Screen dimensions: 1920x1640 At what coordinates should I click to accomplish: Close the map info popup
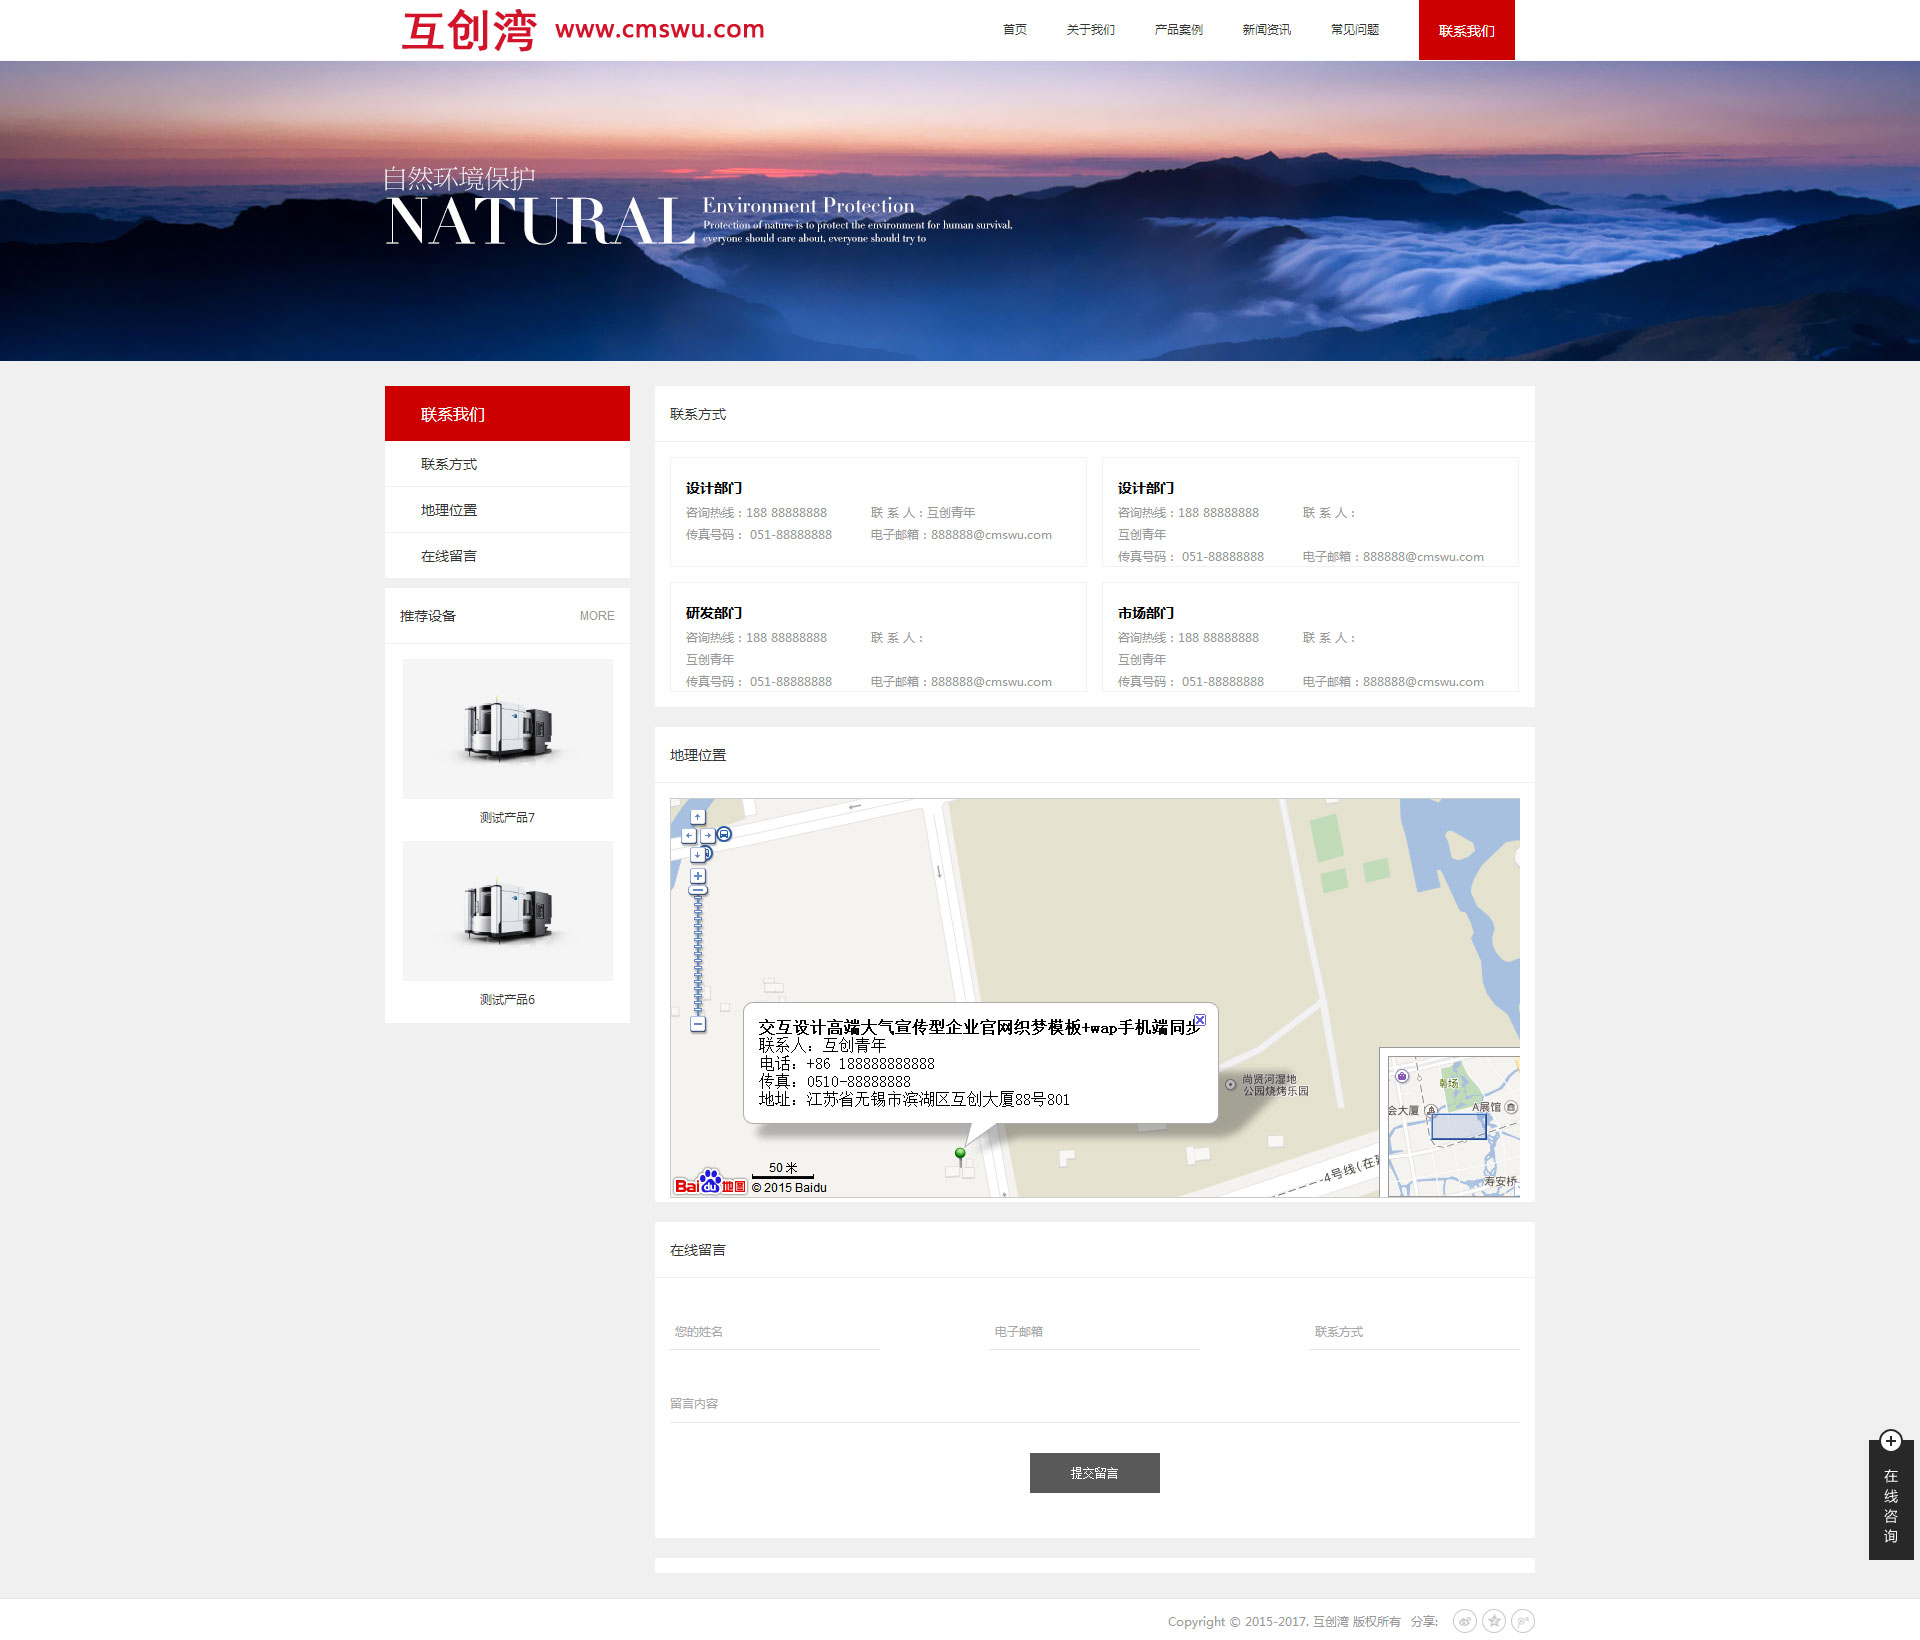1200,1020
